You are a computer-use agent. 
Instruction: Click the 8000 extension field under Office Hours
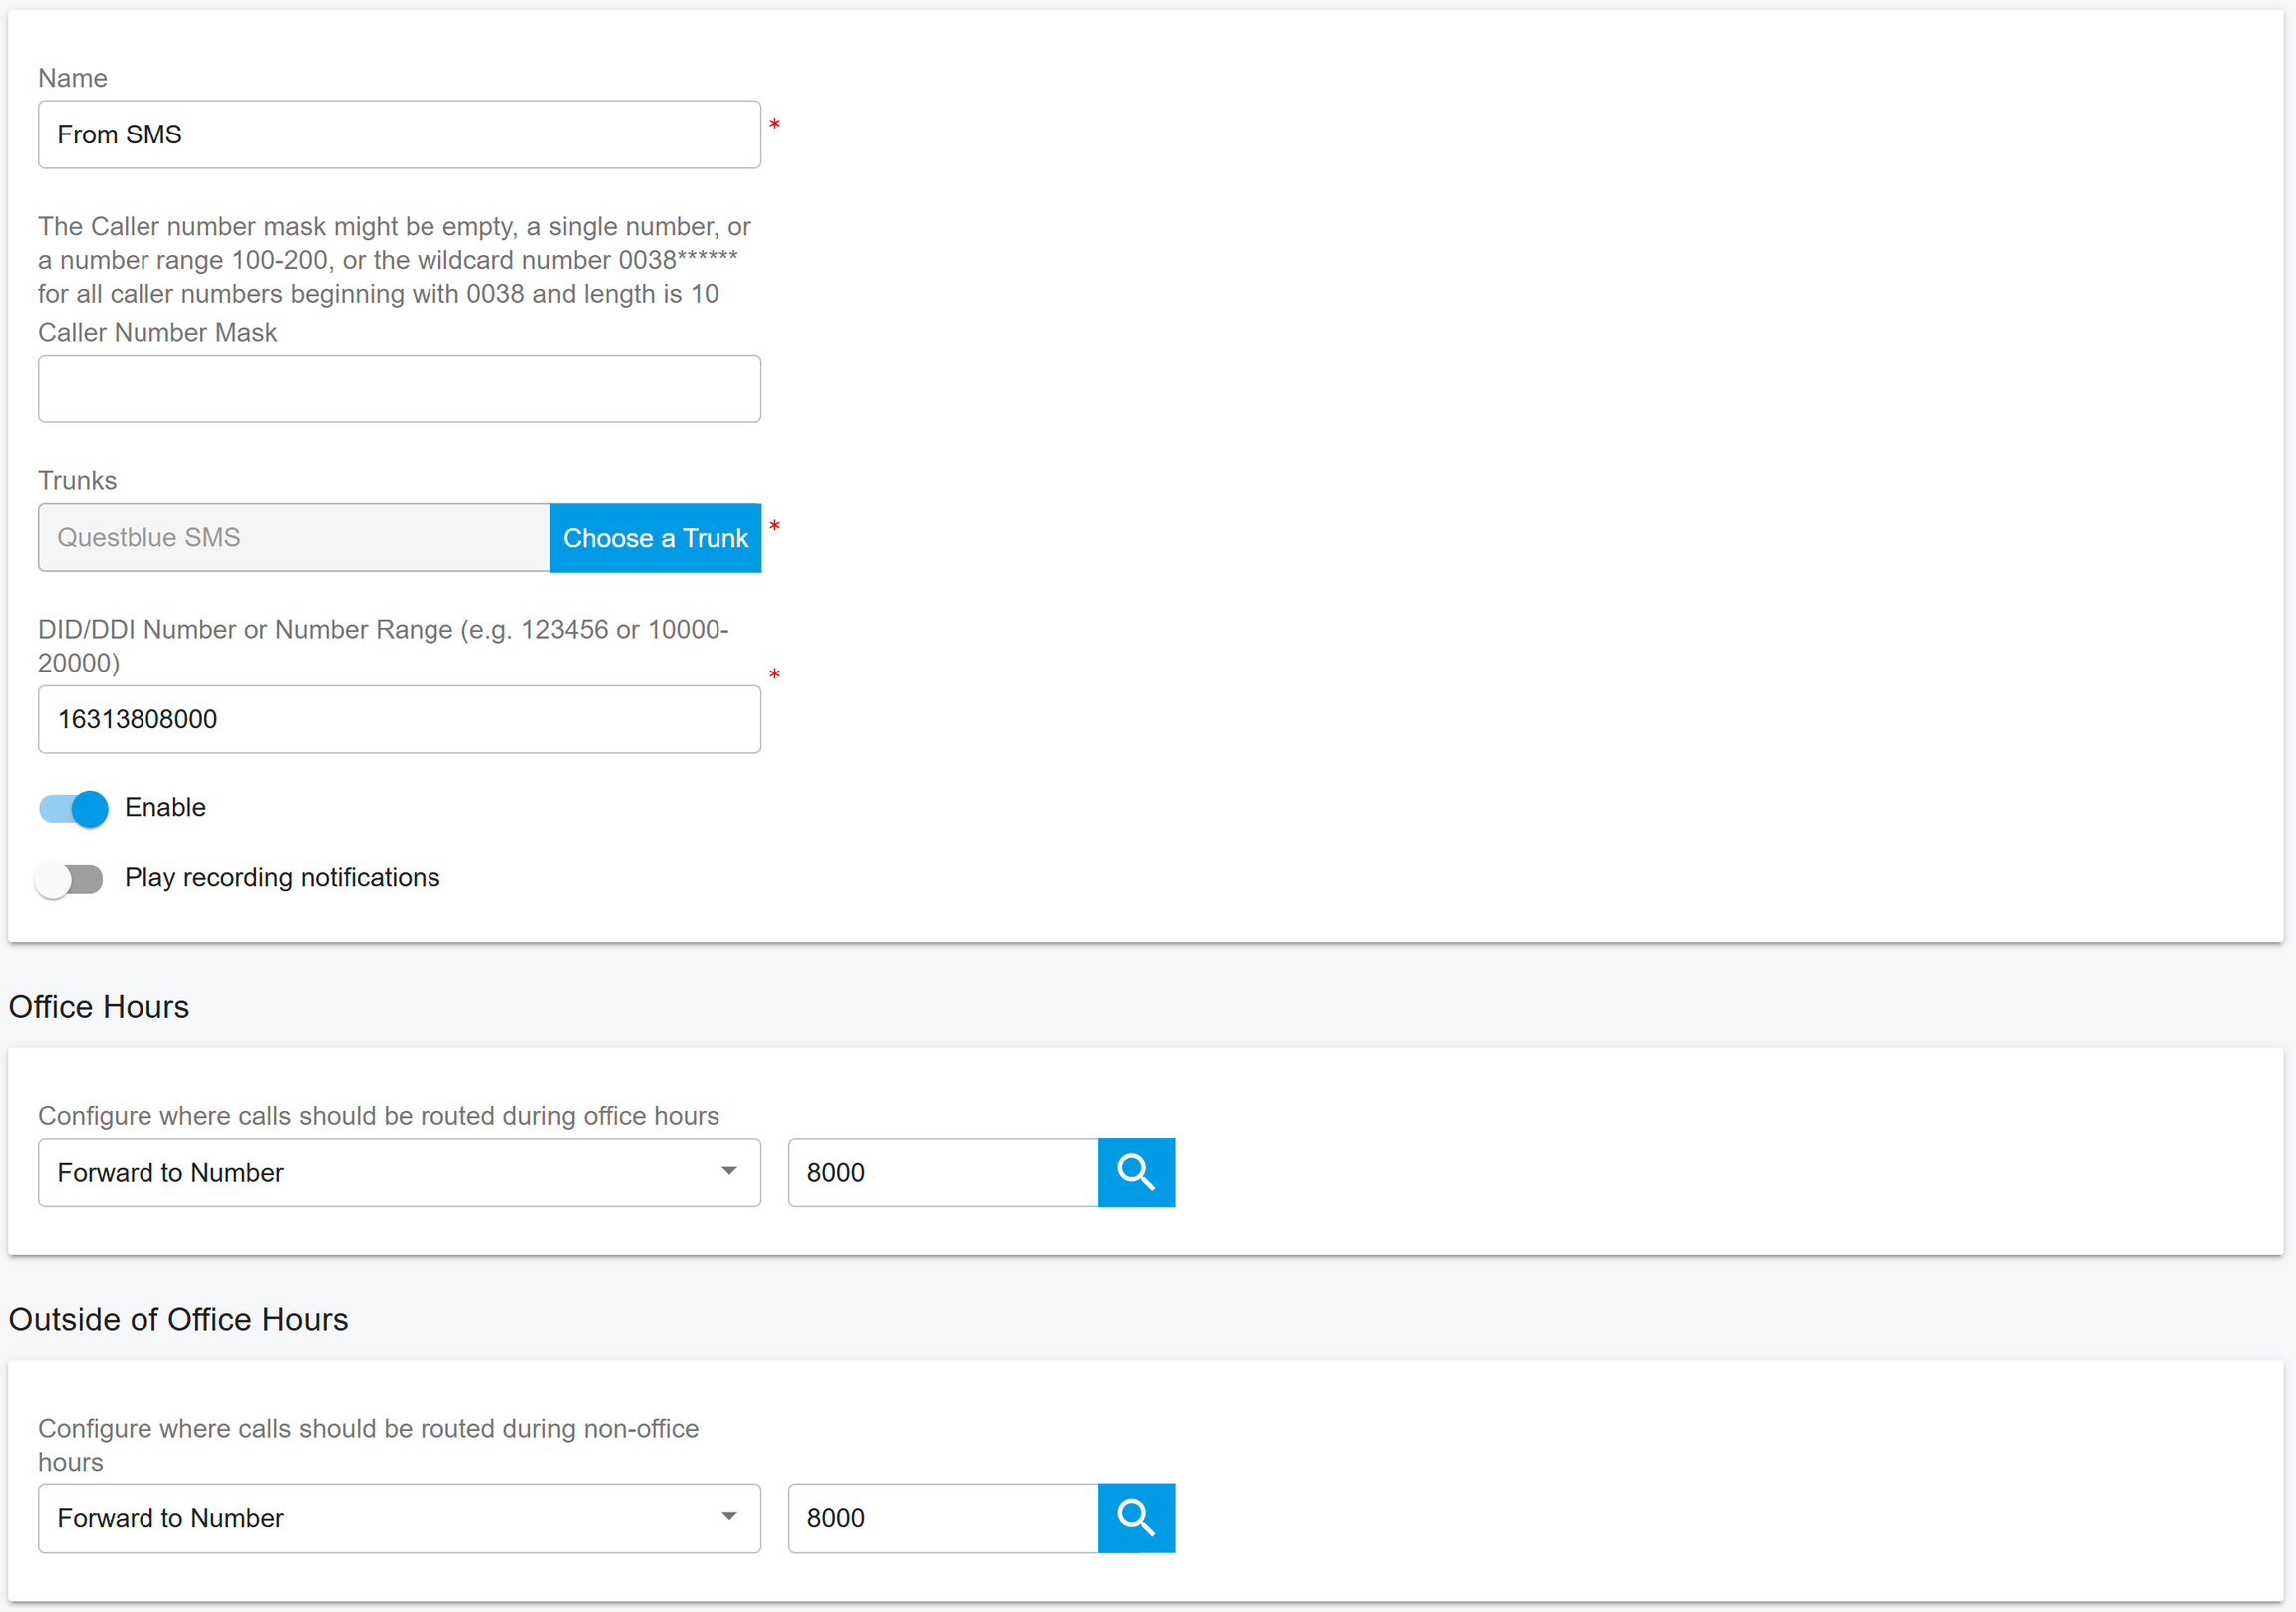(x=942, y=1172)
